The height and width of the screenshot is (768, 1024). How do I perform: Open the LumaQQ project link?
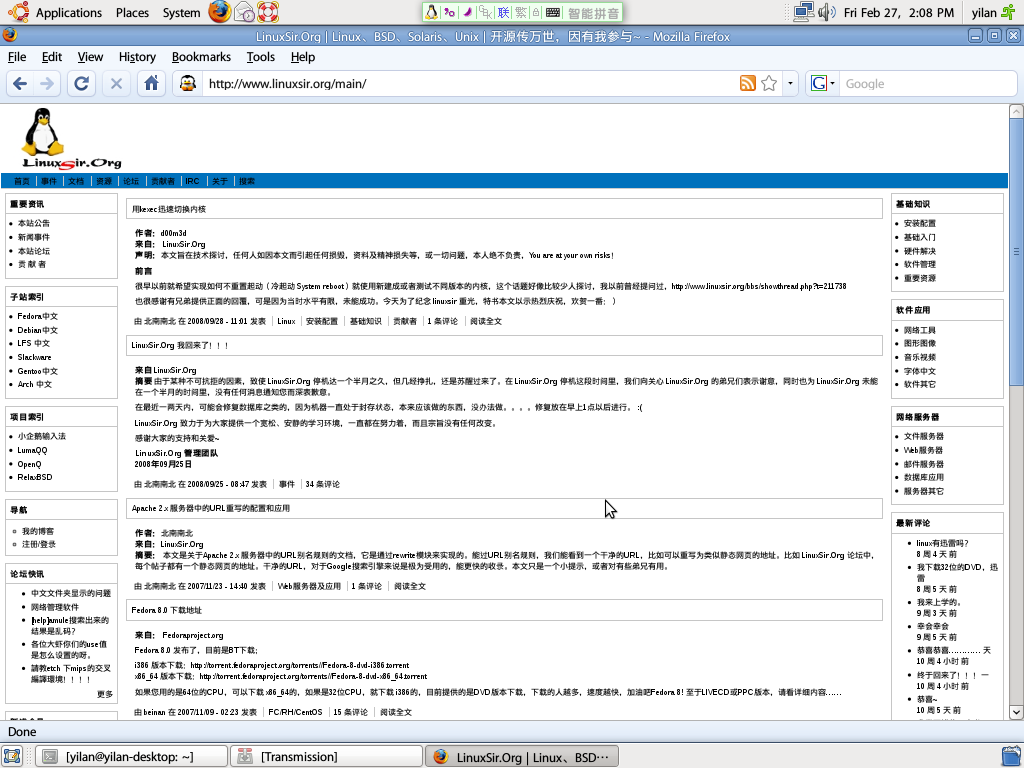point(32,450)
